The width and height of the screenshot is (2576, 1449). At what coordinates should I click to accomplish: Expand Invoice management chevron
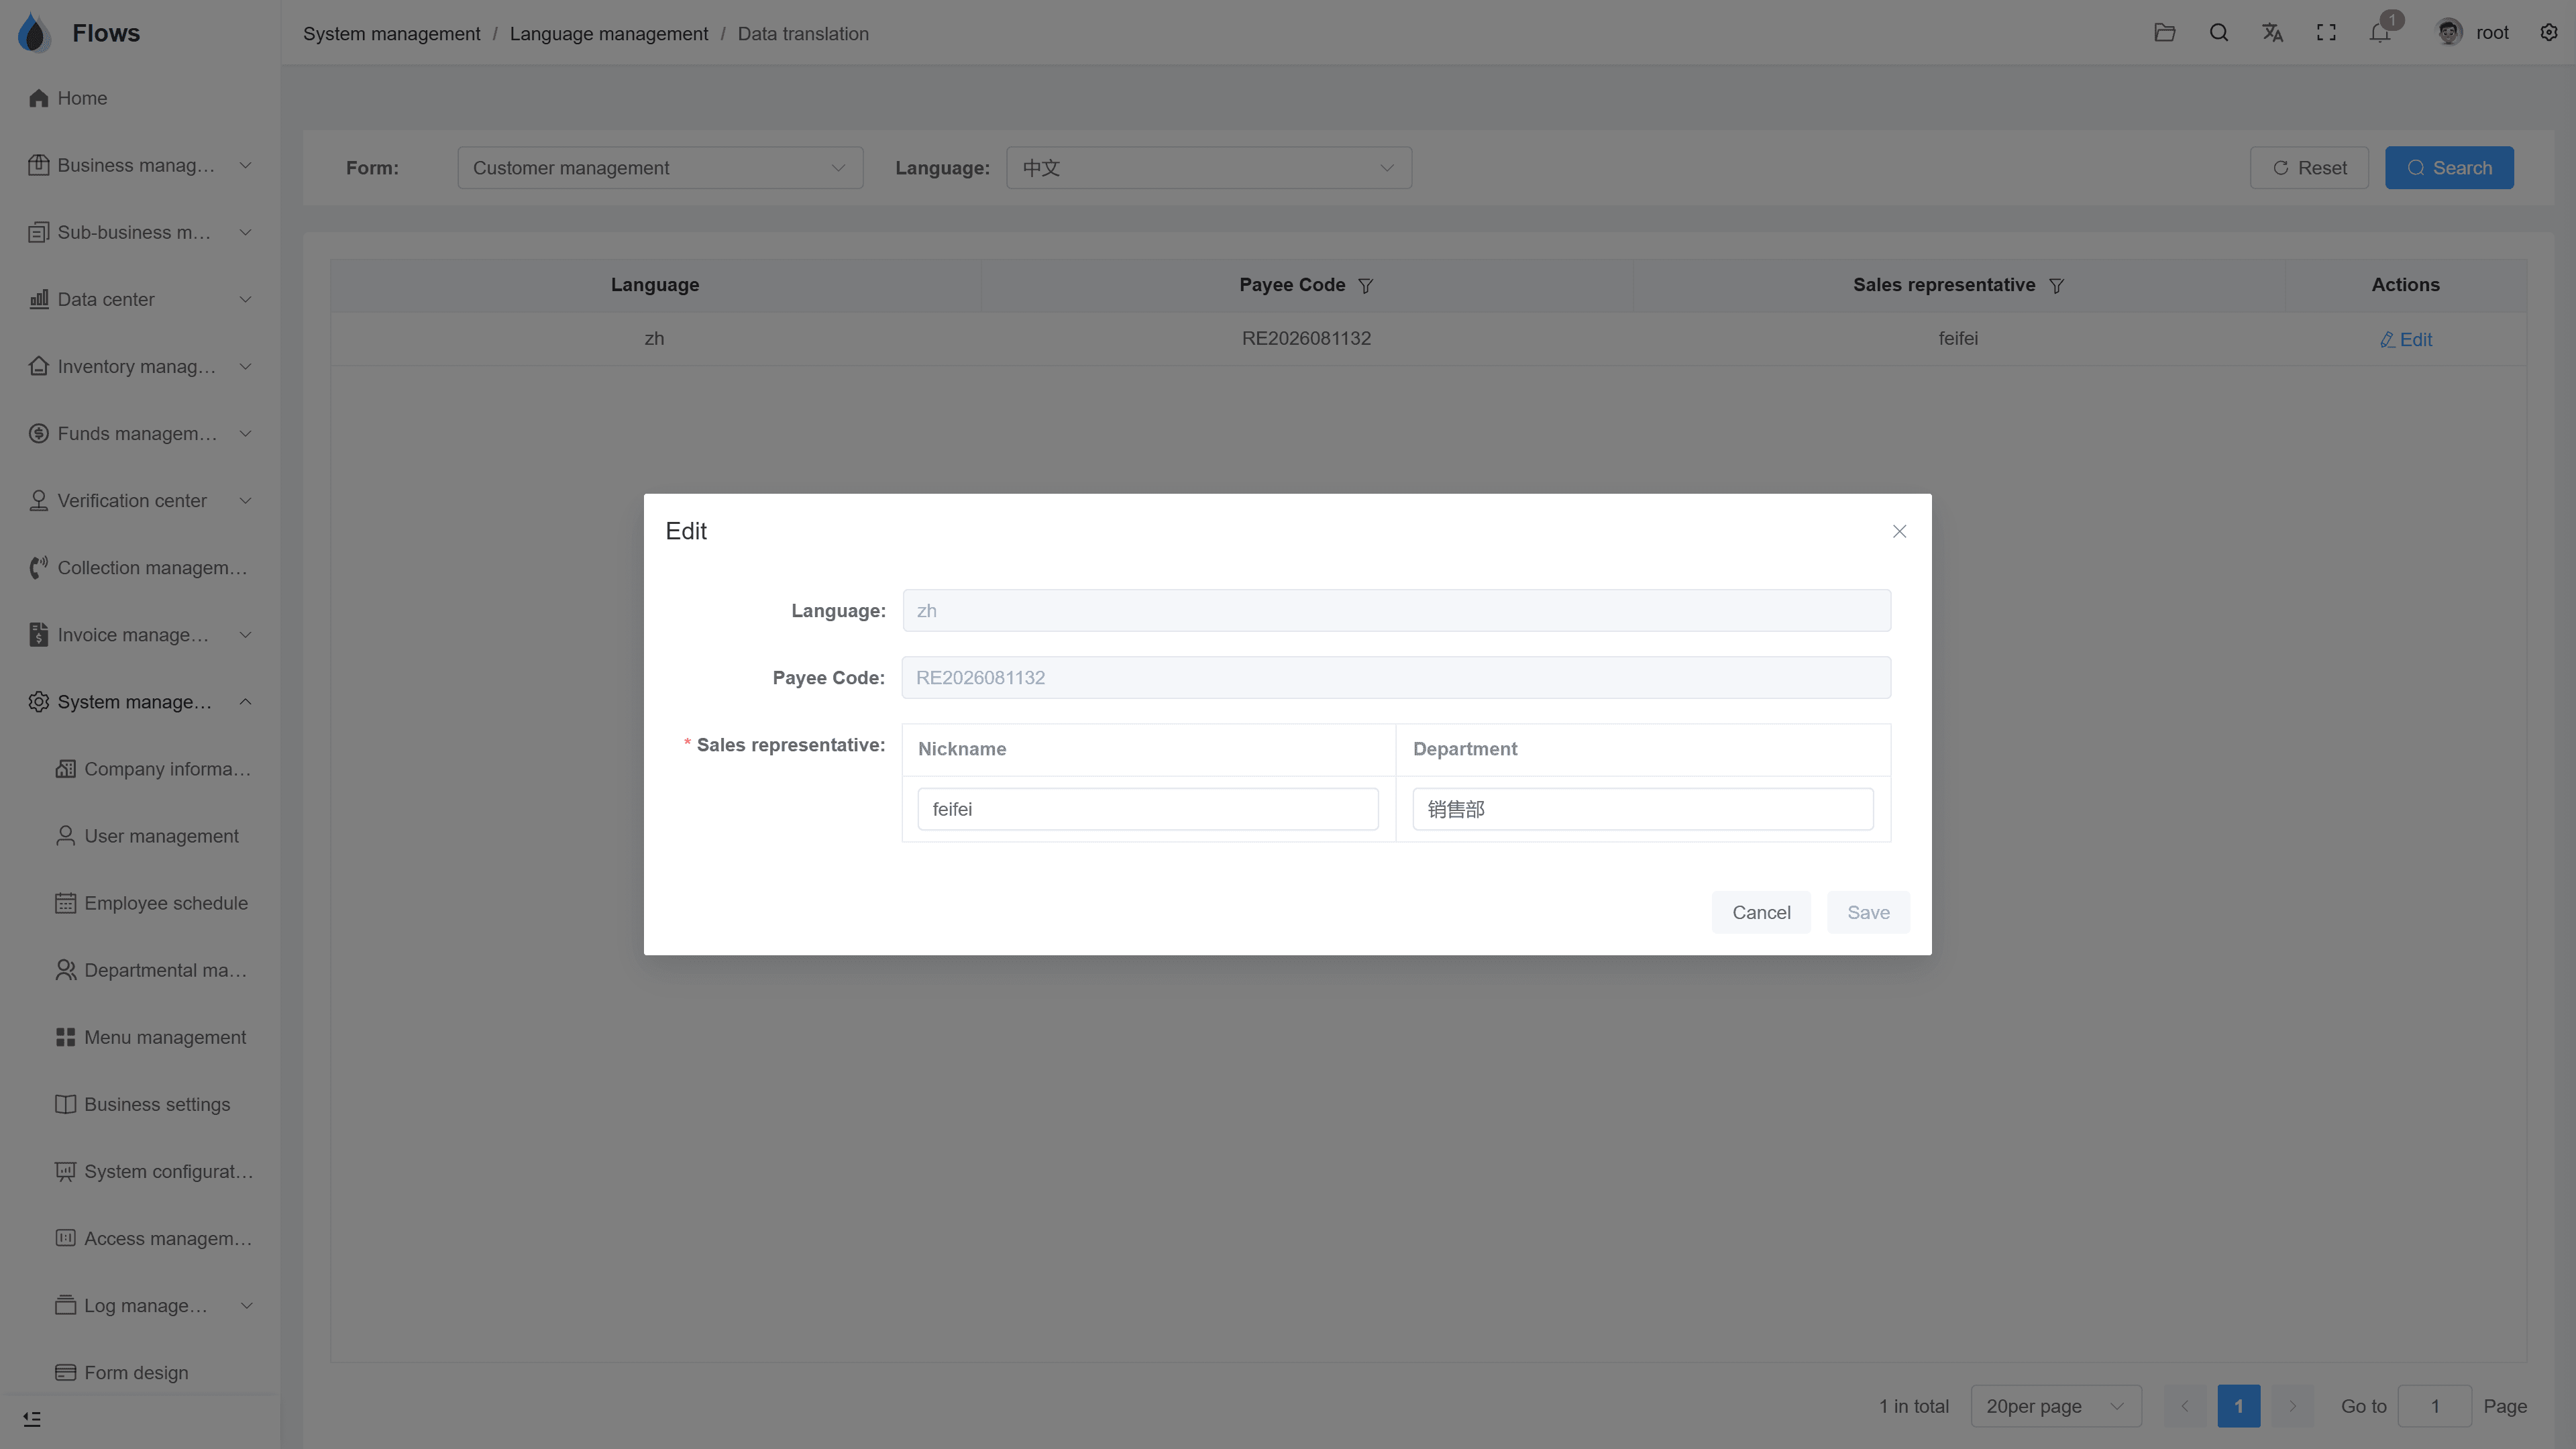246,635
